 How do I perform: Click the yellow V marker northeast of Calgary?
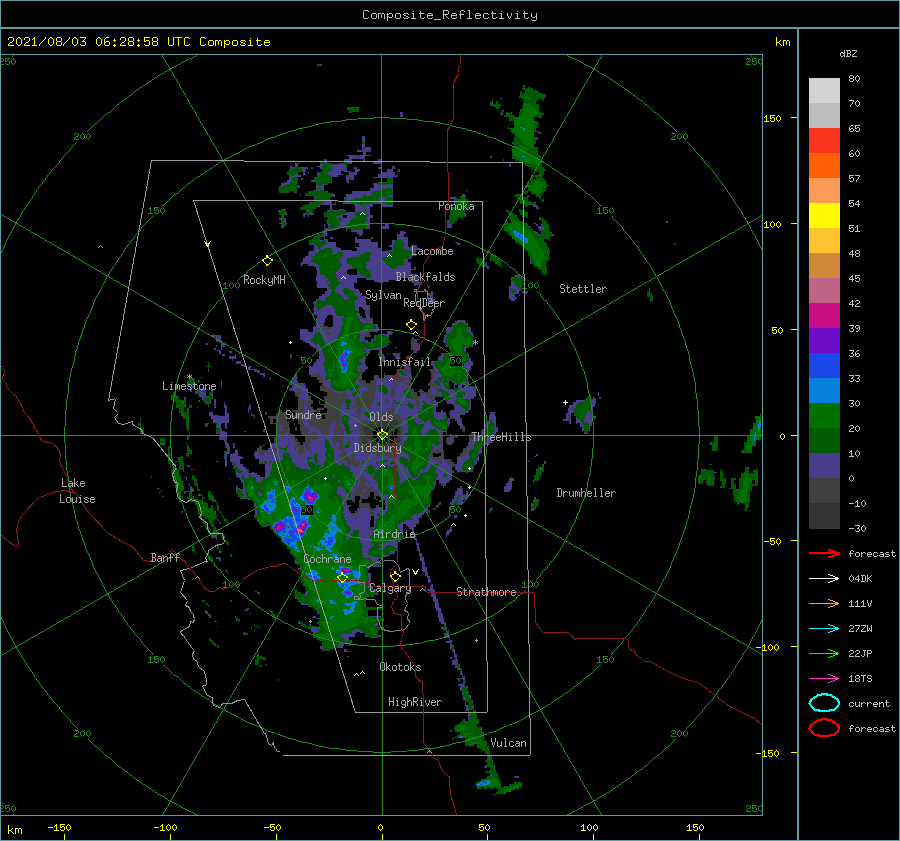pos(415,572)
